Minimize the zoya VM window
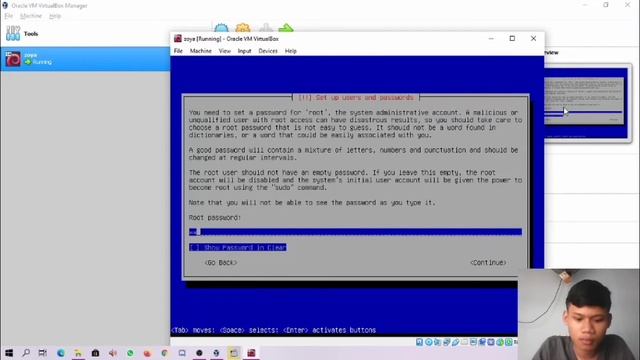 click(491, 38)
